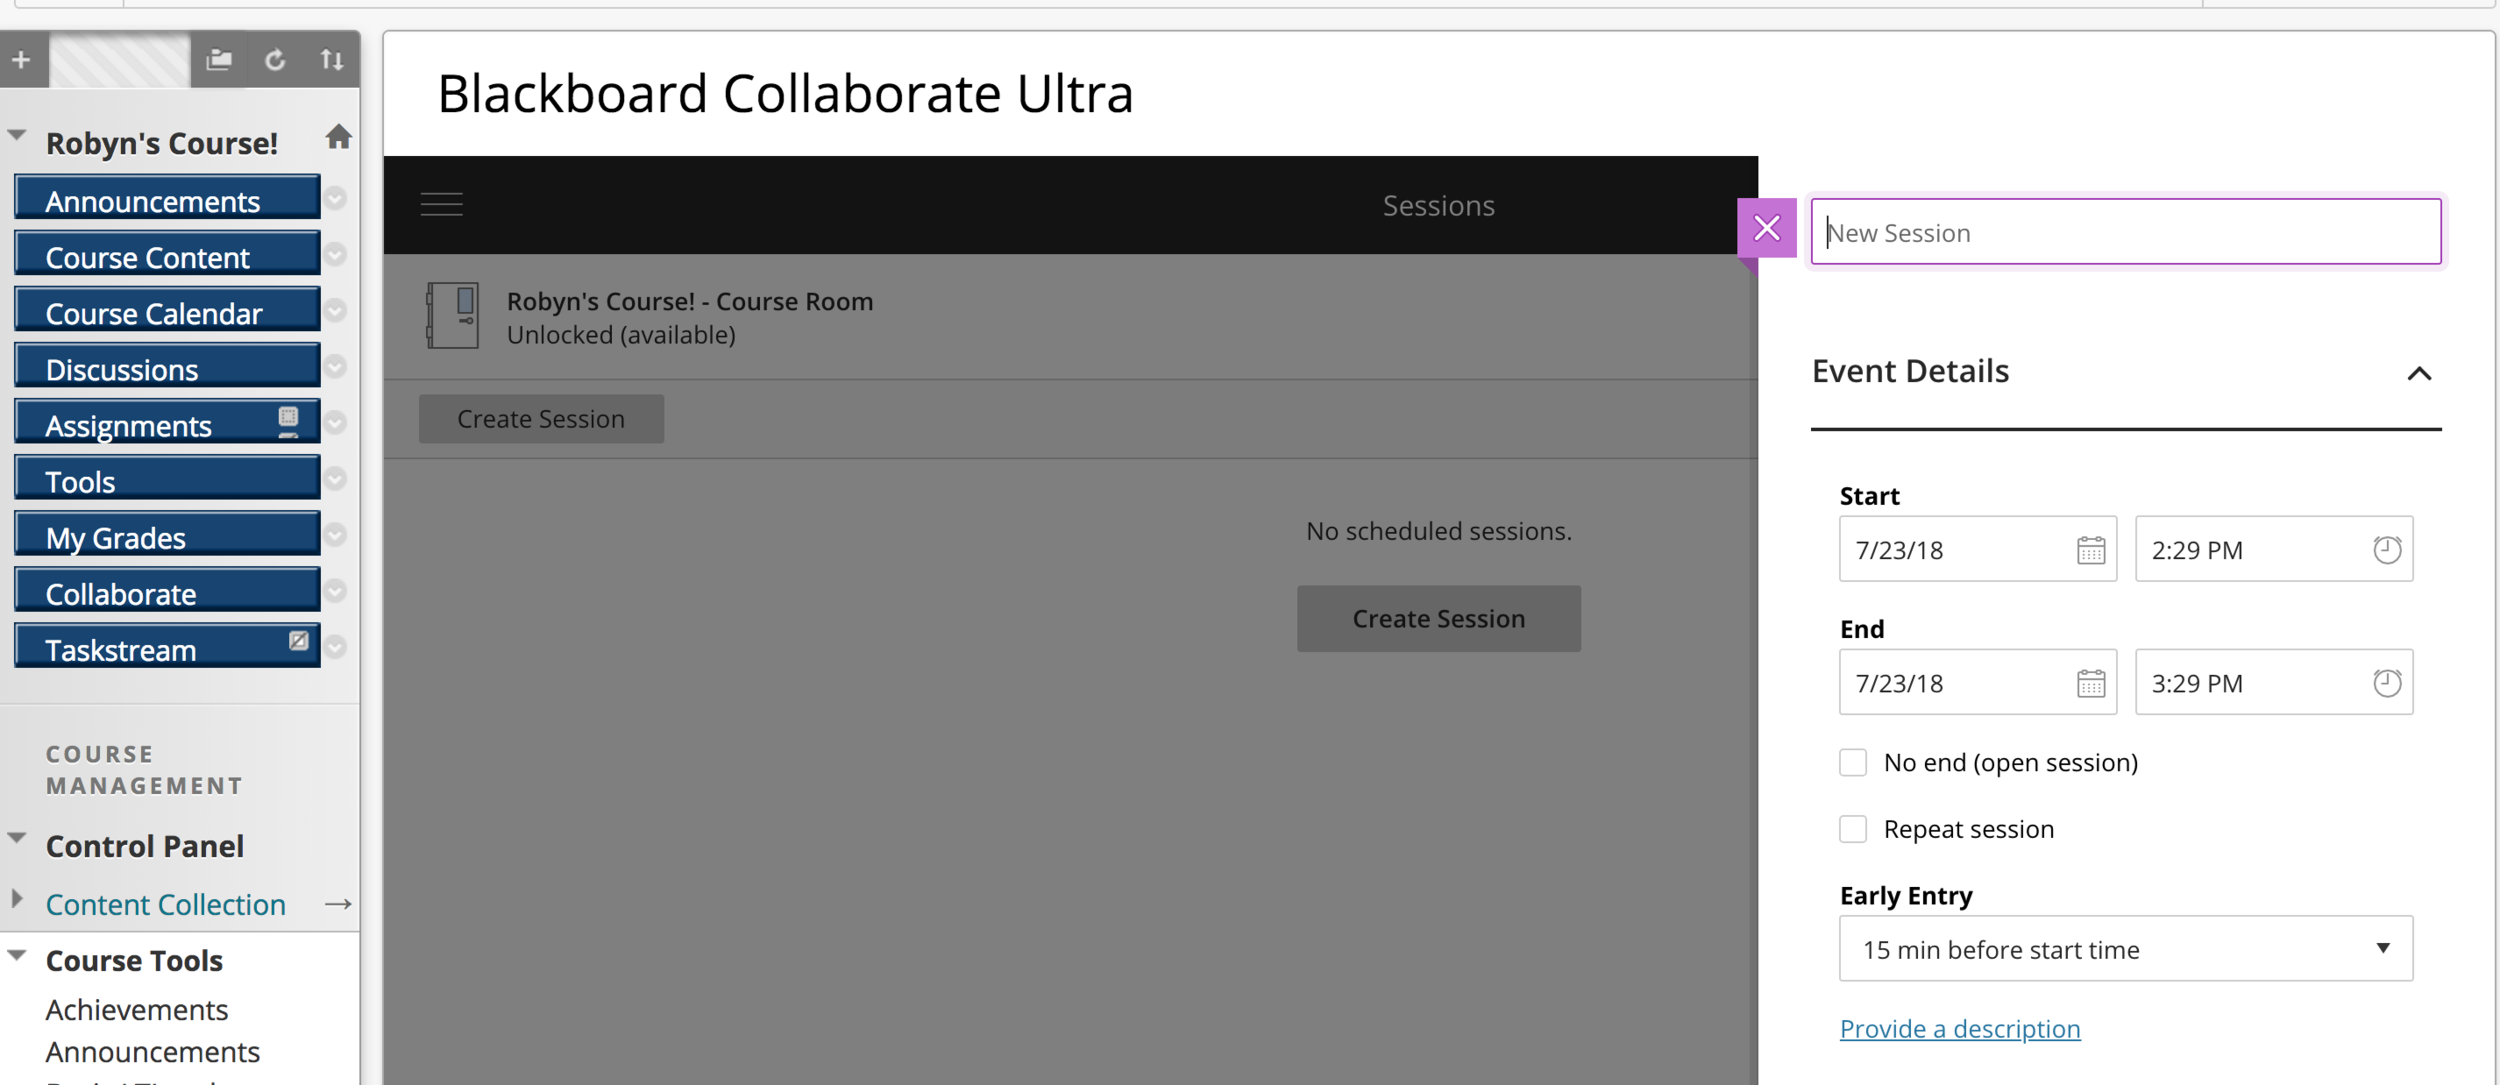Check the No end (open session) box
Image resolution: width=2500 pixels, height=1085 pixels.
click(1853, 763)
